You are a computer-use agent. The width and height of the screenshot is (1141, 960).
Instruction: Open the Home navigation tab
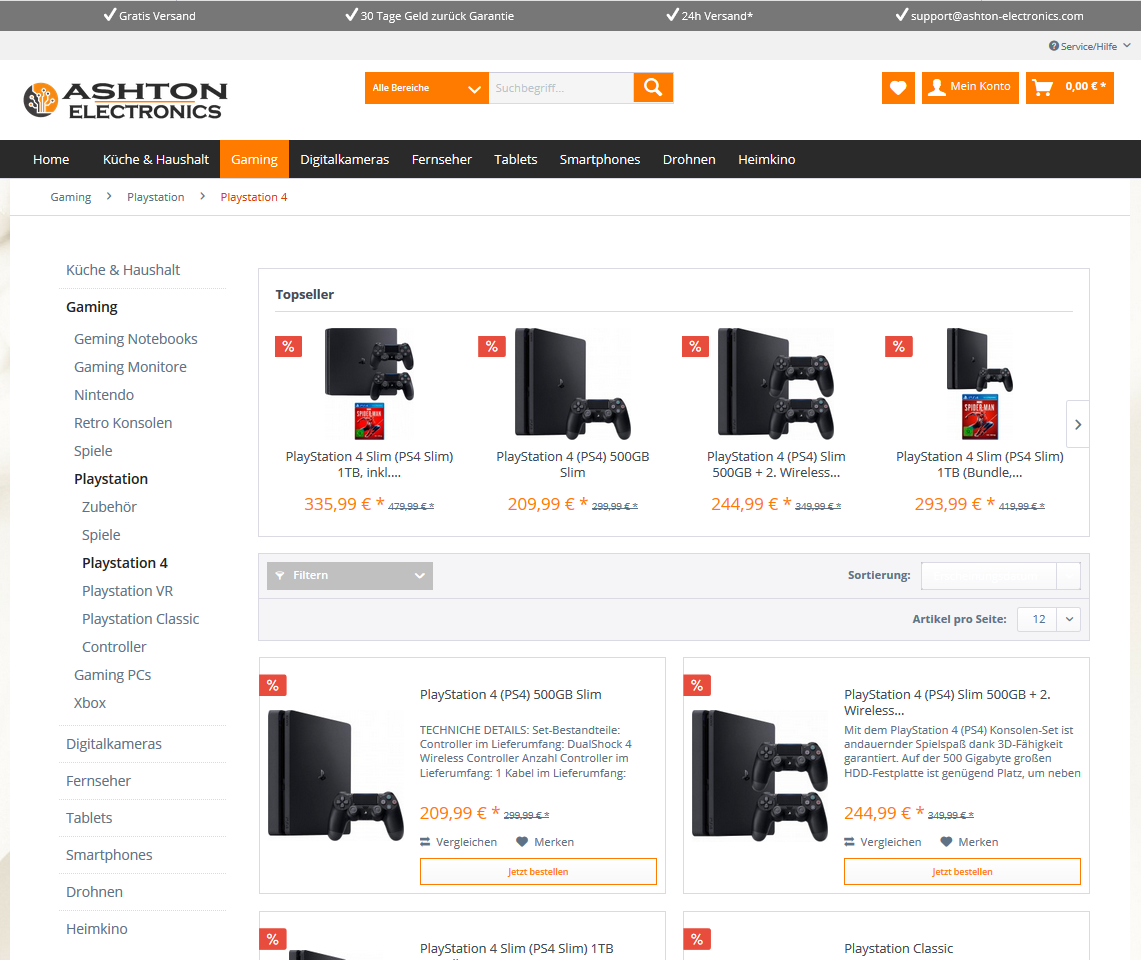coord(51,159)
